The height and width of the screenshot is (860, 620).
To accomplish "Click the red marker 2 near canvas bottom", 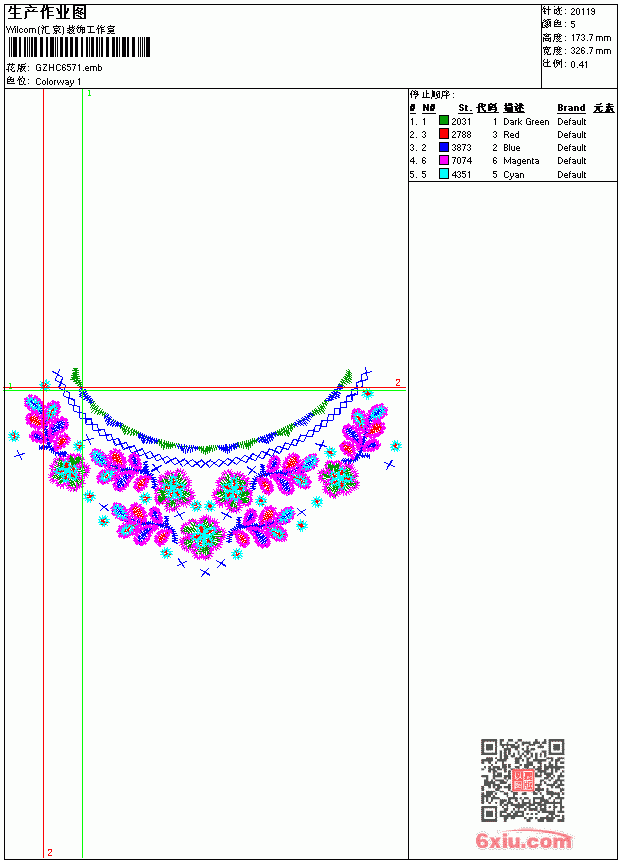I will click(50, 852).
